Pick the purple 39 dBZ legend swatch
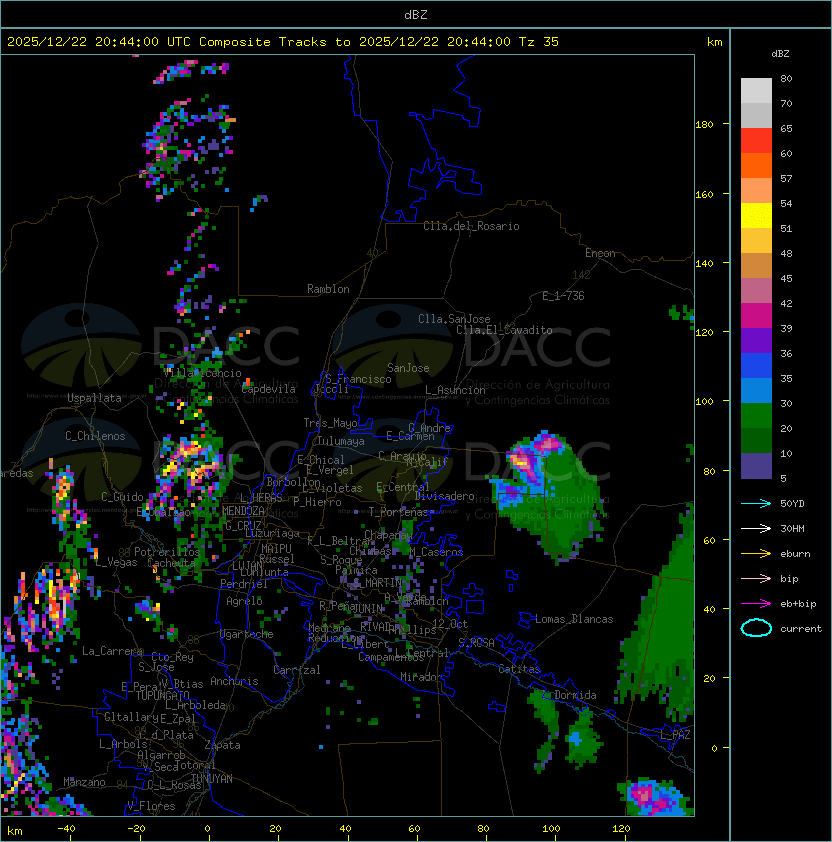This screenshot has height=842, width=832. (756, 341)
